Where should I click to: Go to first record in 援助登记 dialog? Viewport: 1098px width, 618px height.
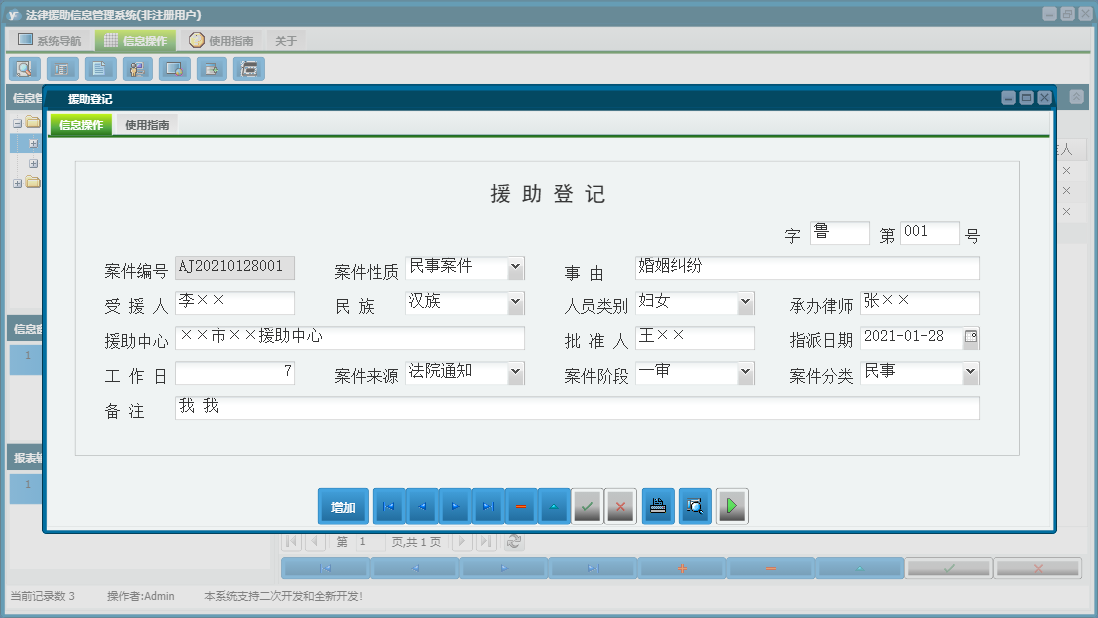389,506
